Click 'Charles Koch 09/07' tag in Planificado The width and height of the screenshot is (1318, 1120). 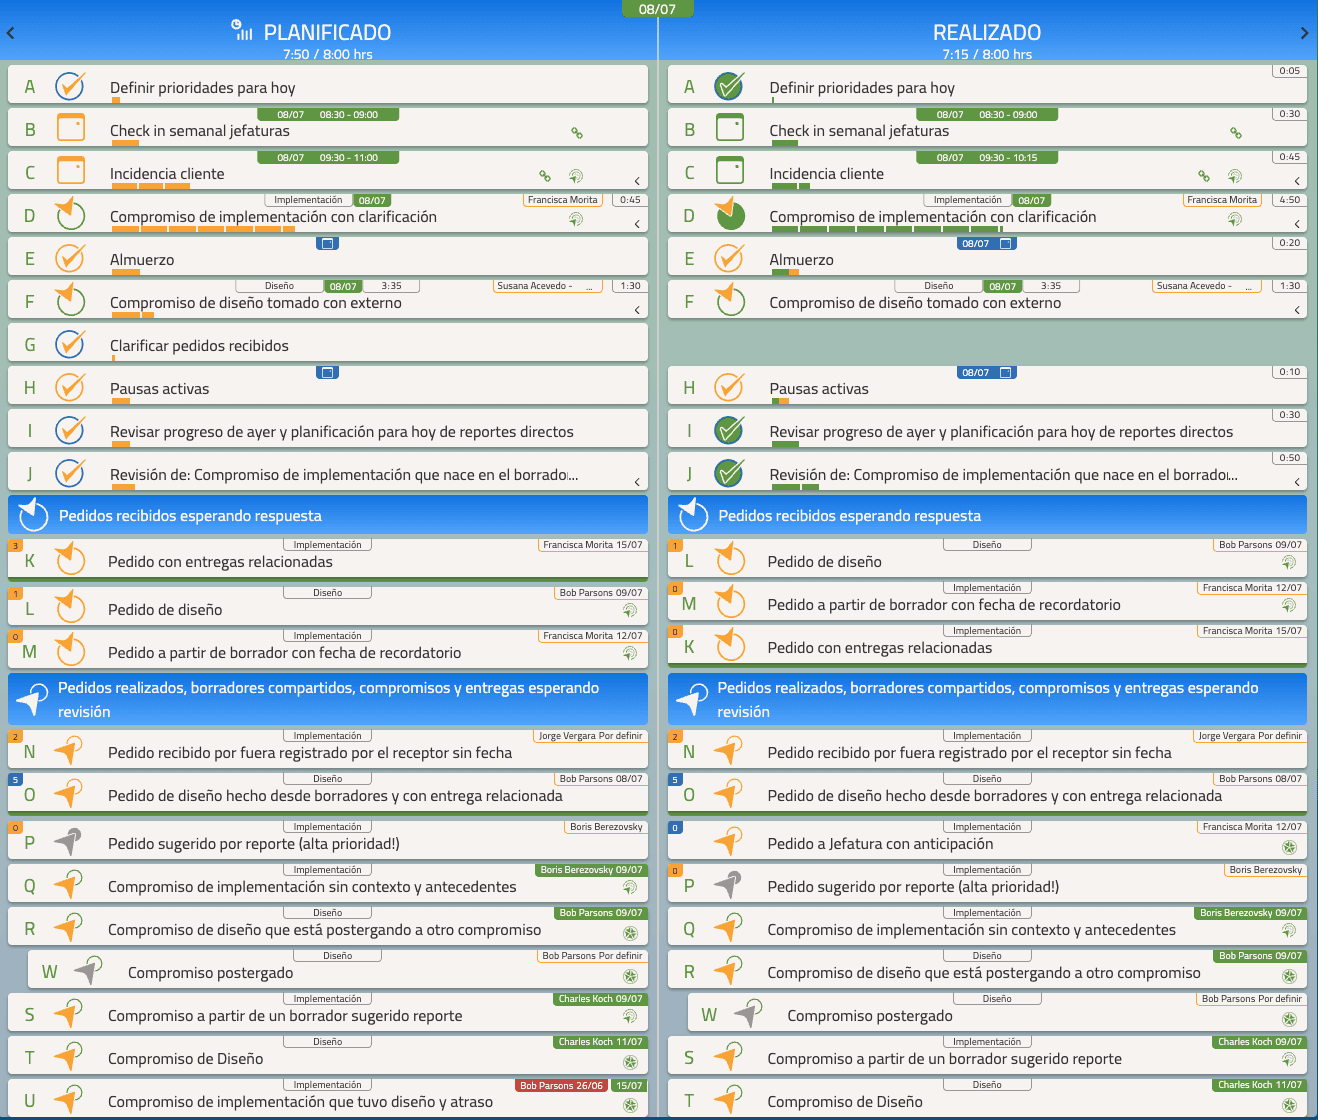(x=601, y=999)
